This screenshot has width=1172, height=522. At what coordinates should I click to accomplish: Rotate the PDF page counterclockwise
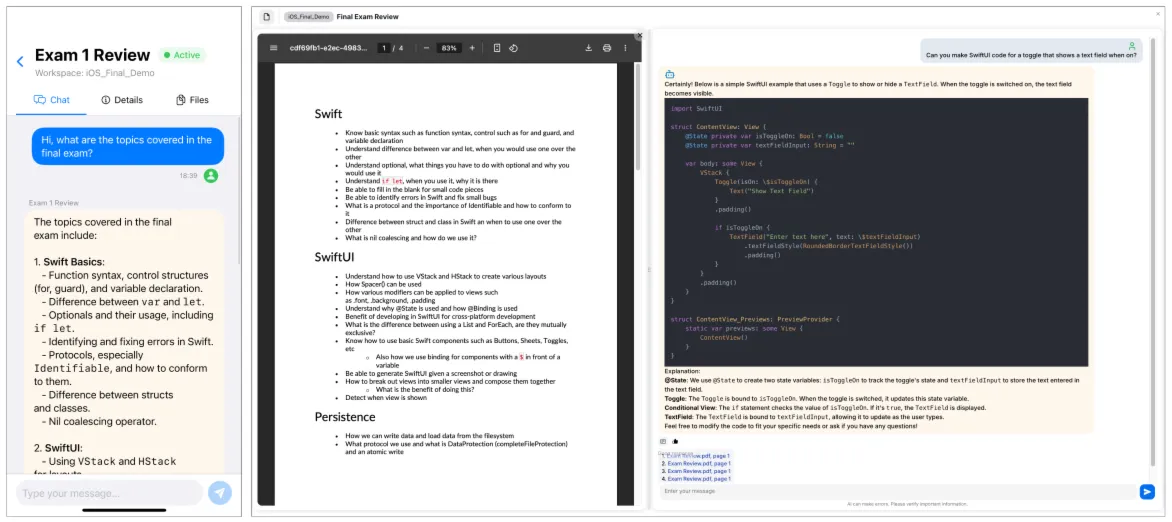[x=513, y=48]
